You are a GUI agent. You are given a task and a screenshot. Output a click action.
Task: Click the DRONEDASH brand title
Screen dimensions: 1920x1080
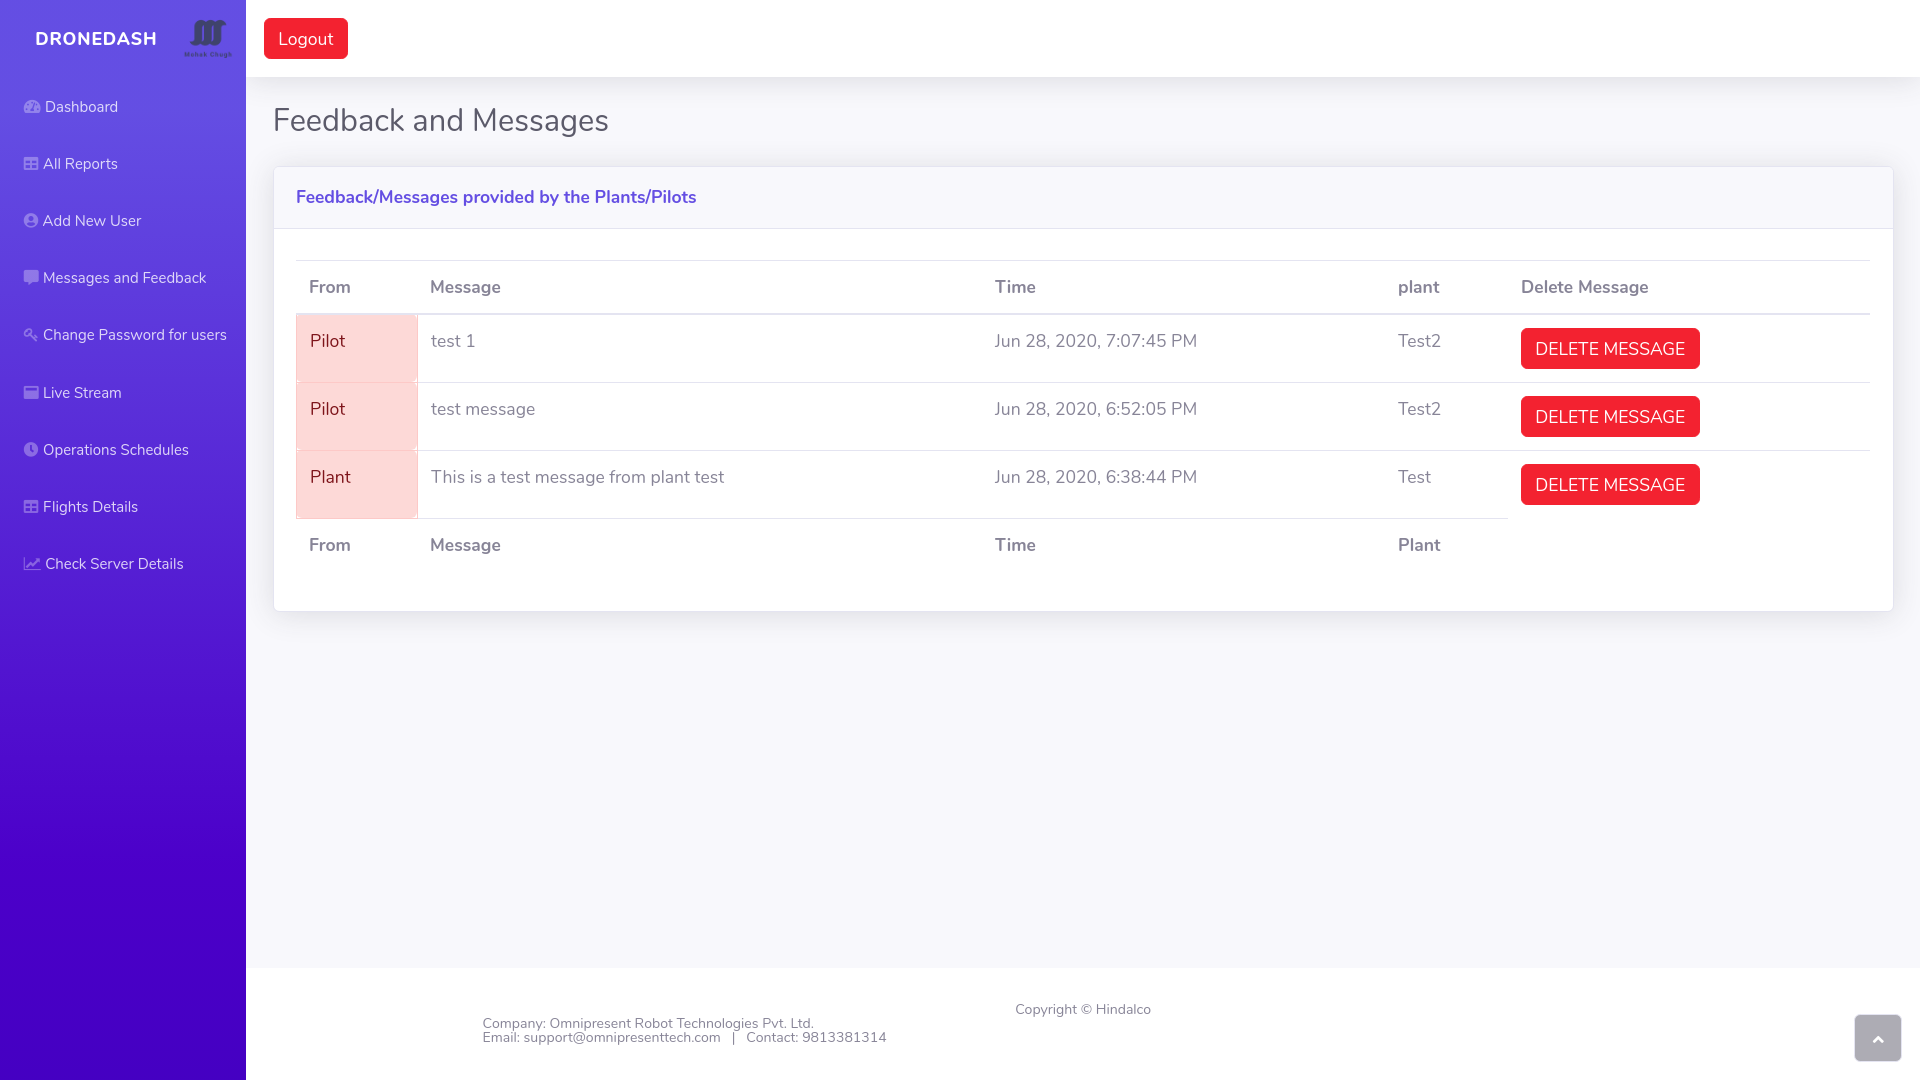[x=96, y=39]
